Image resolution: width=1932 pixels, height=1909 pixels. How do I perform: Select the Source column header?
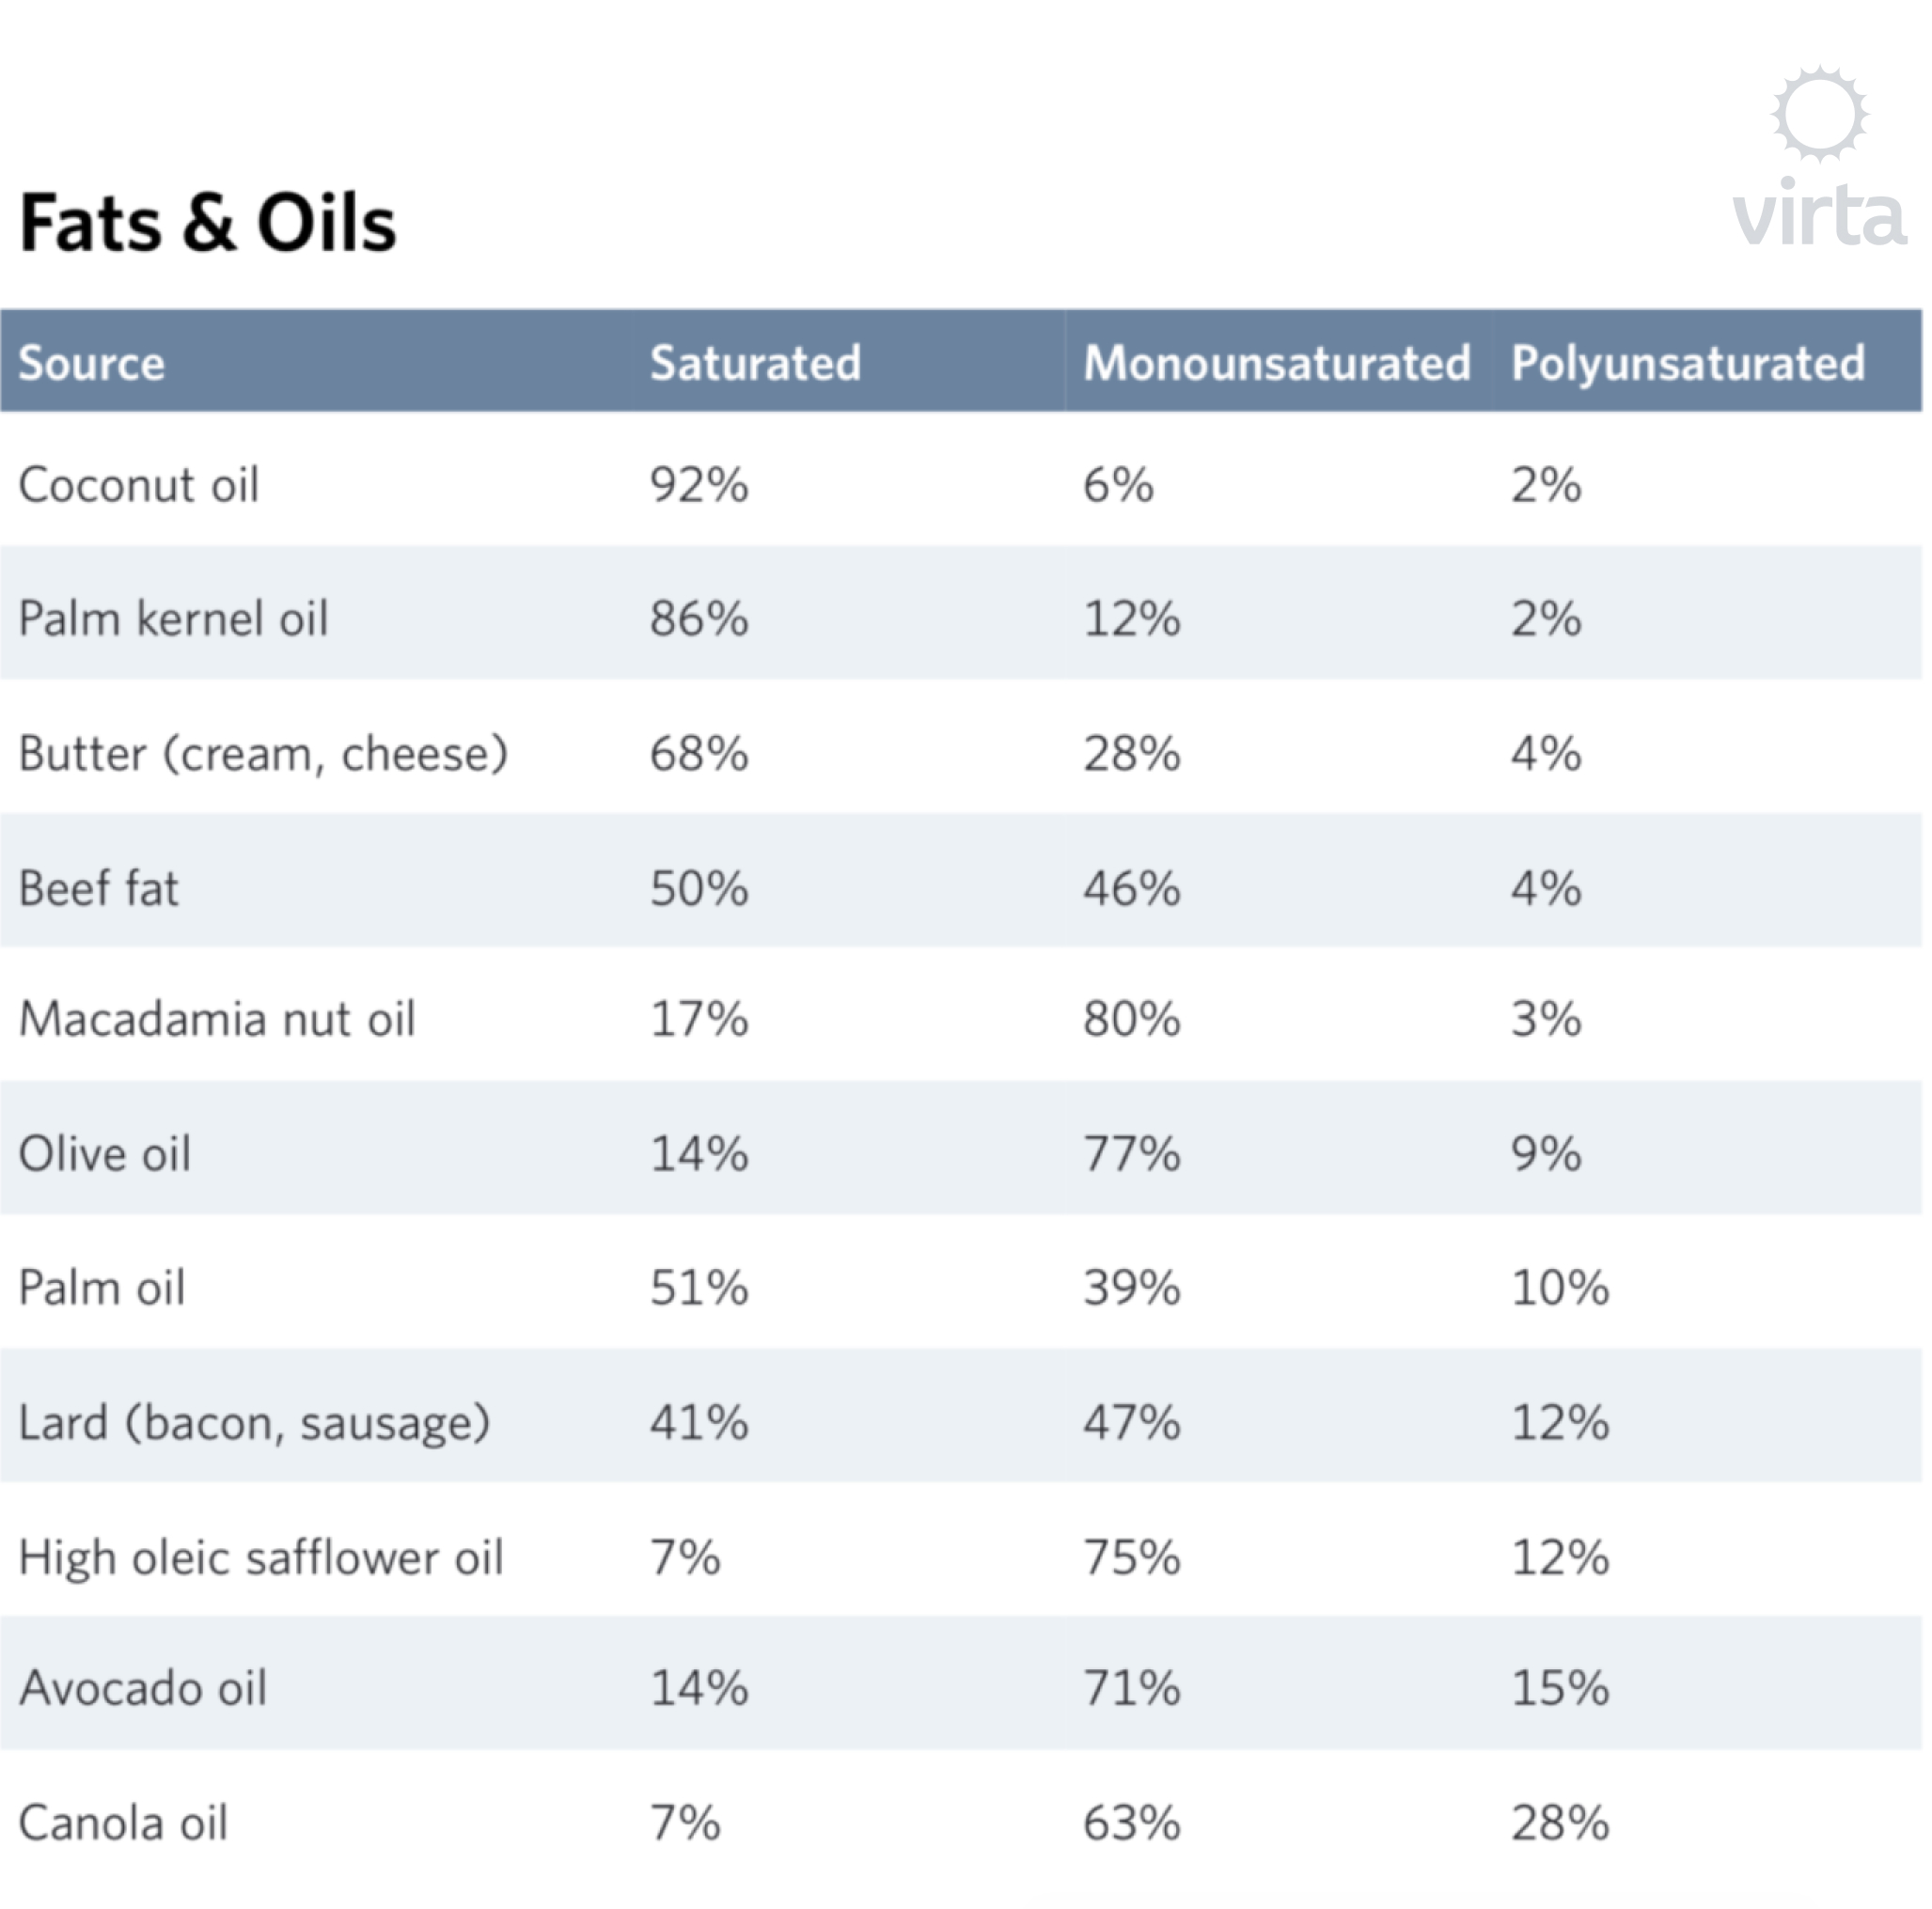[92, 362]
